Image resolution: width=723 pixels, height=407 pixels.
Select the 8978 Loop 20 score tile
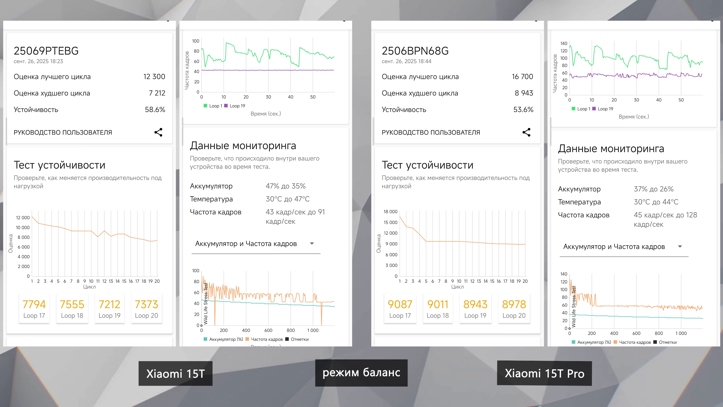514,309
